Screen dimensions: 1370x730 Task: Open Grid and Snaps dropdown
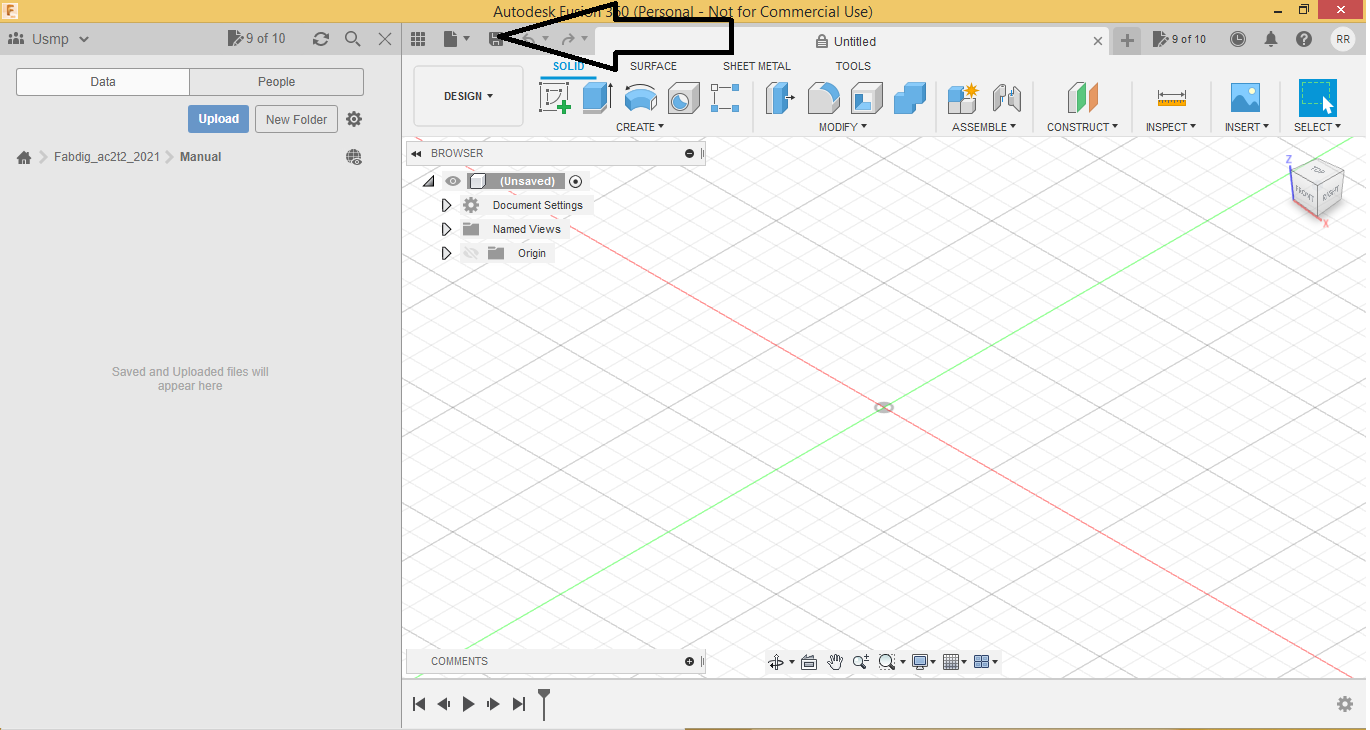coord(954,662)
